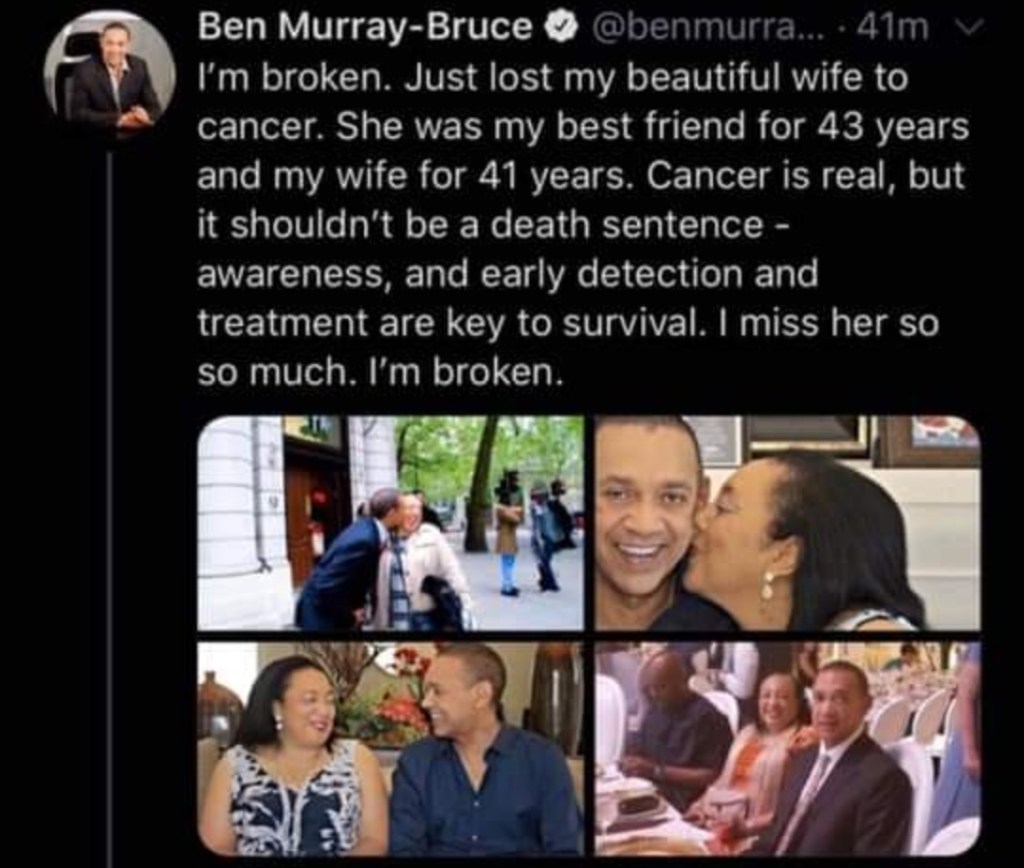This screenshot has height=868, width=1024.
Task: Open Ben Murray-Bruce's profile avatar
Action: [110, 76]
